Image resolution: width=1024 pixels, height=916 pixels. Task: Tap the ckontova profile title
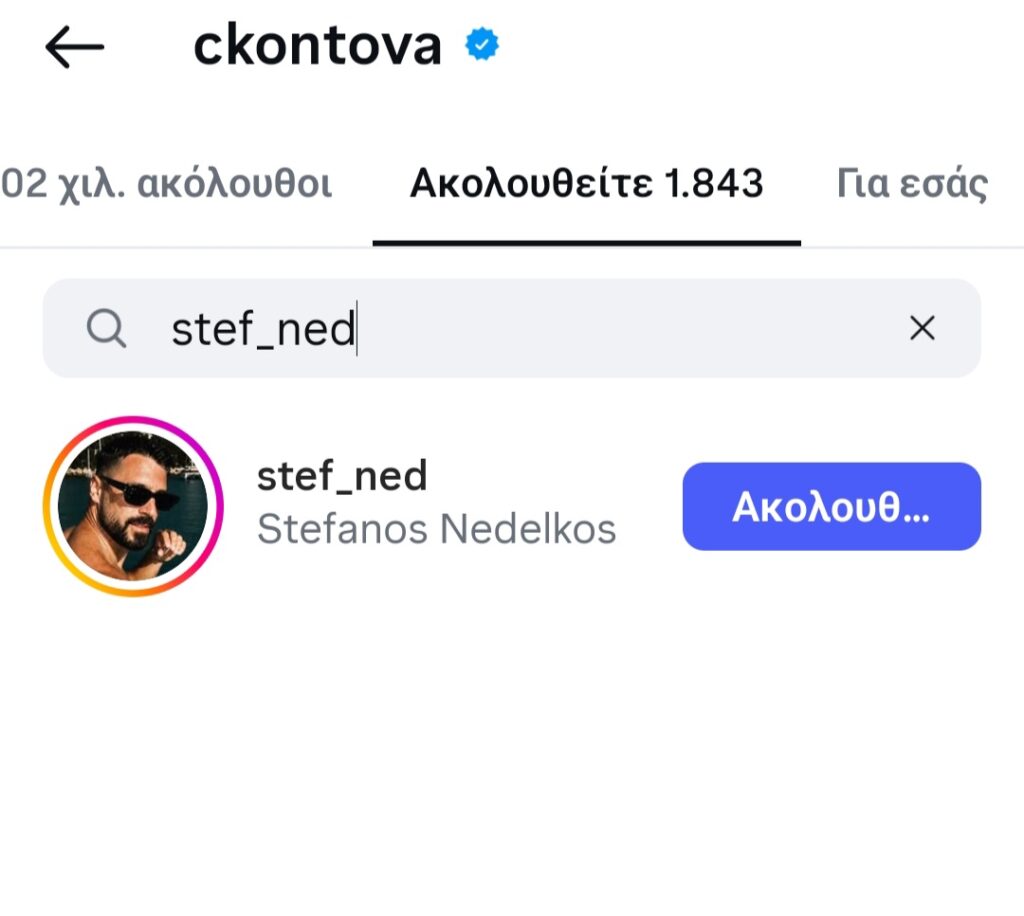click(317, 45)
